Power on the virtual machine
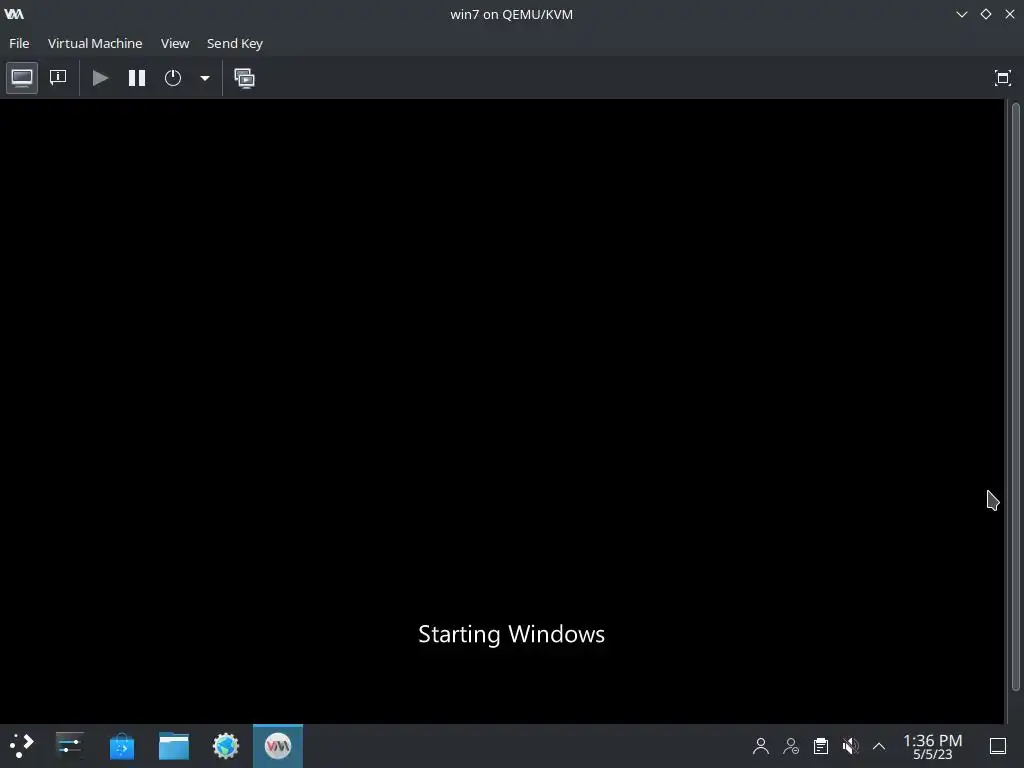Image resolution: width=1024 pixels, height=768 pixels. tap(101, 78)
